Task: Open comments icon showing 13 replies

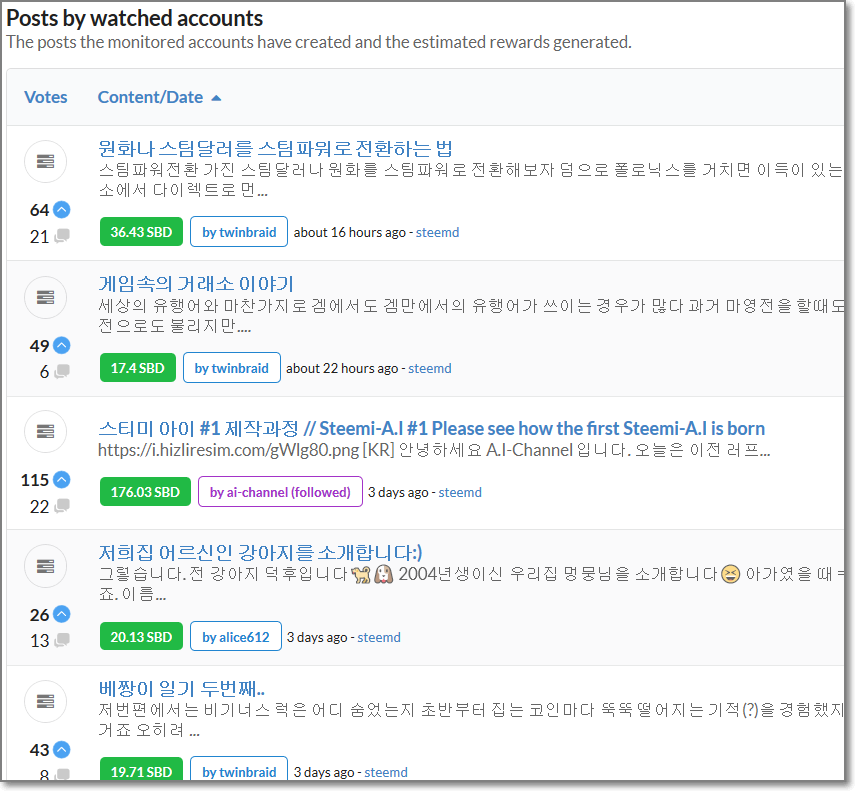Action: pos(62,639)
